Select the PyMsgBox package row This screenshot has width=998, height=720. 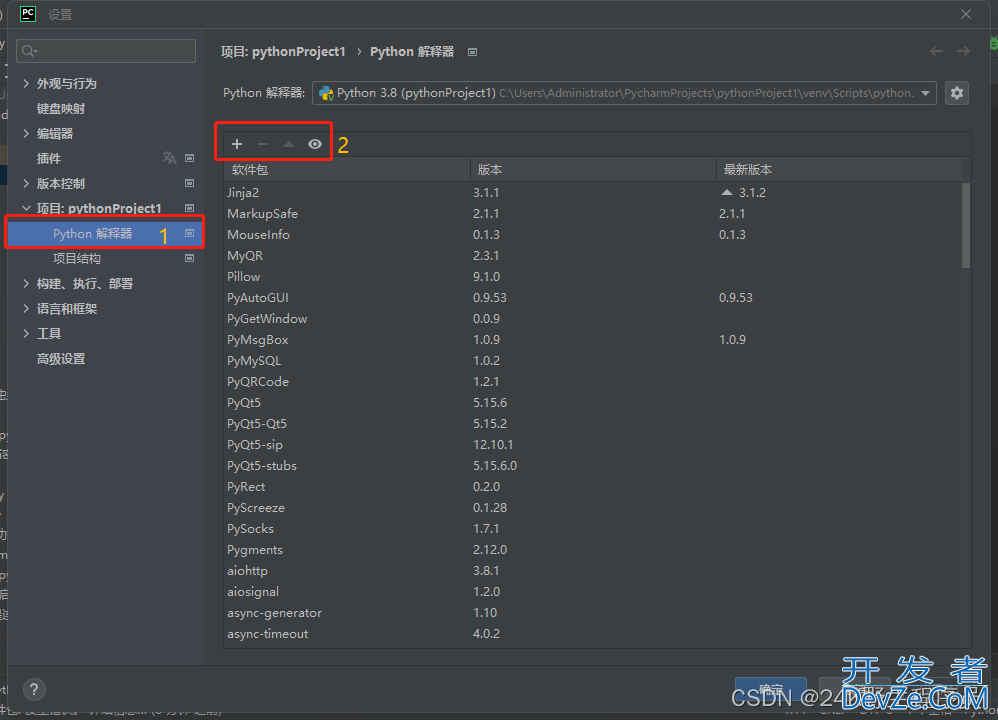pos(593,339)
